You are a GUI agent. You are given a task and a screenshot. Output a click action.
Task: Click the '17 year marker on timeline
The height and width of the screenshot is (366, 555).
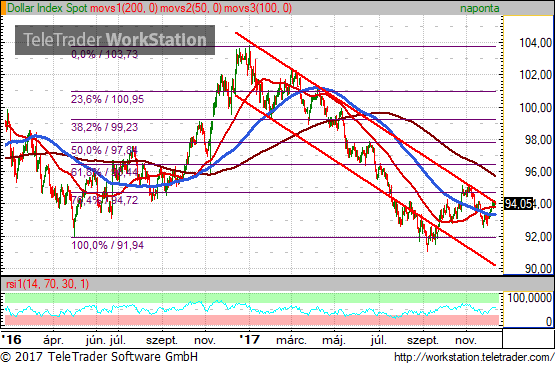250,340
